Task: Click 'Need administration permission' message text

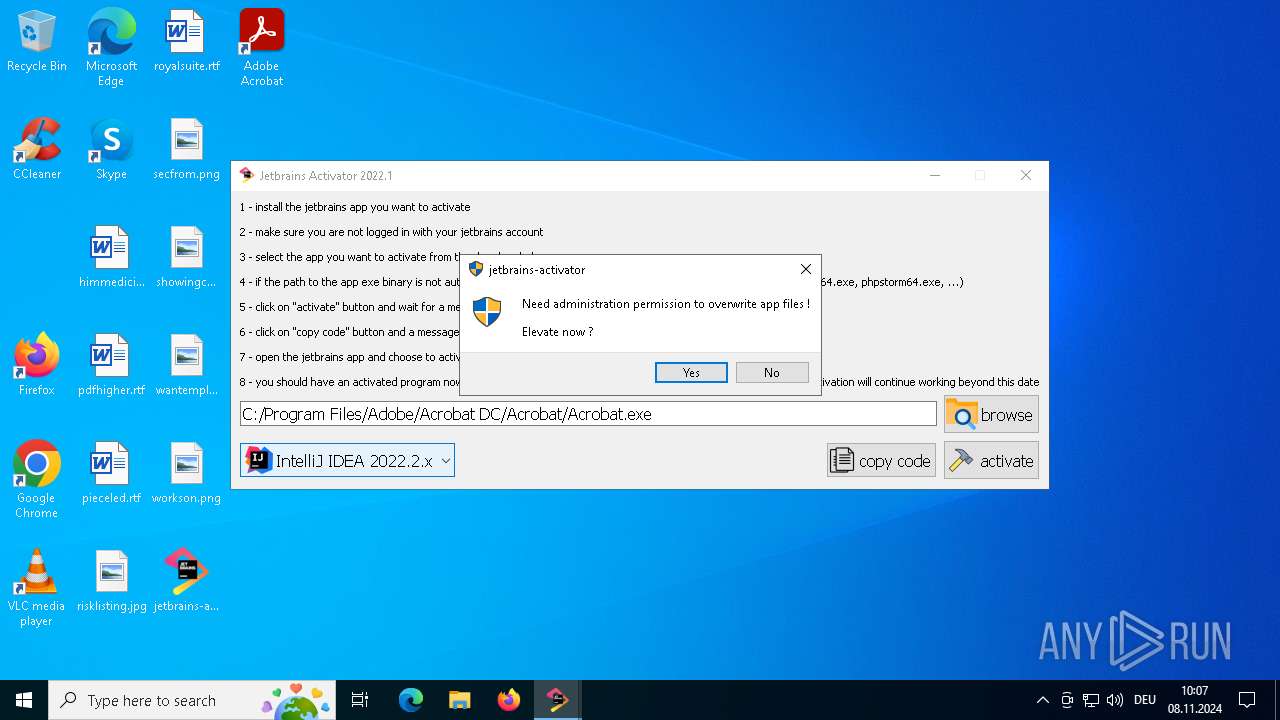Action: 666,304
